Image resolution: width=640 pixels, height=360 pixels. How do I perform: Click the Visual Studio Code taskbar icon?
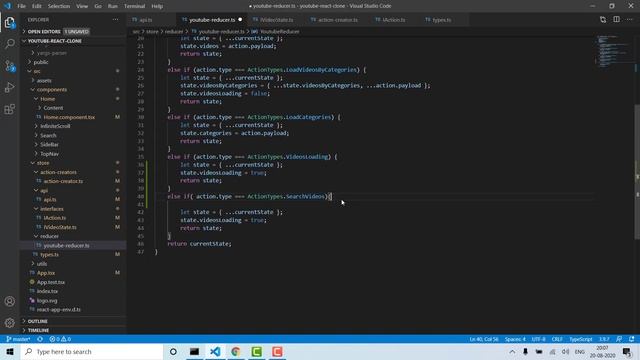[x=215, y=351]
